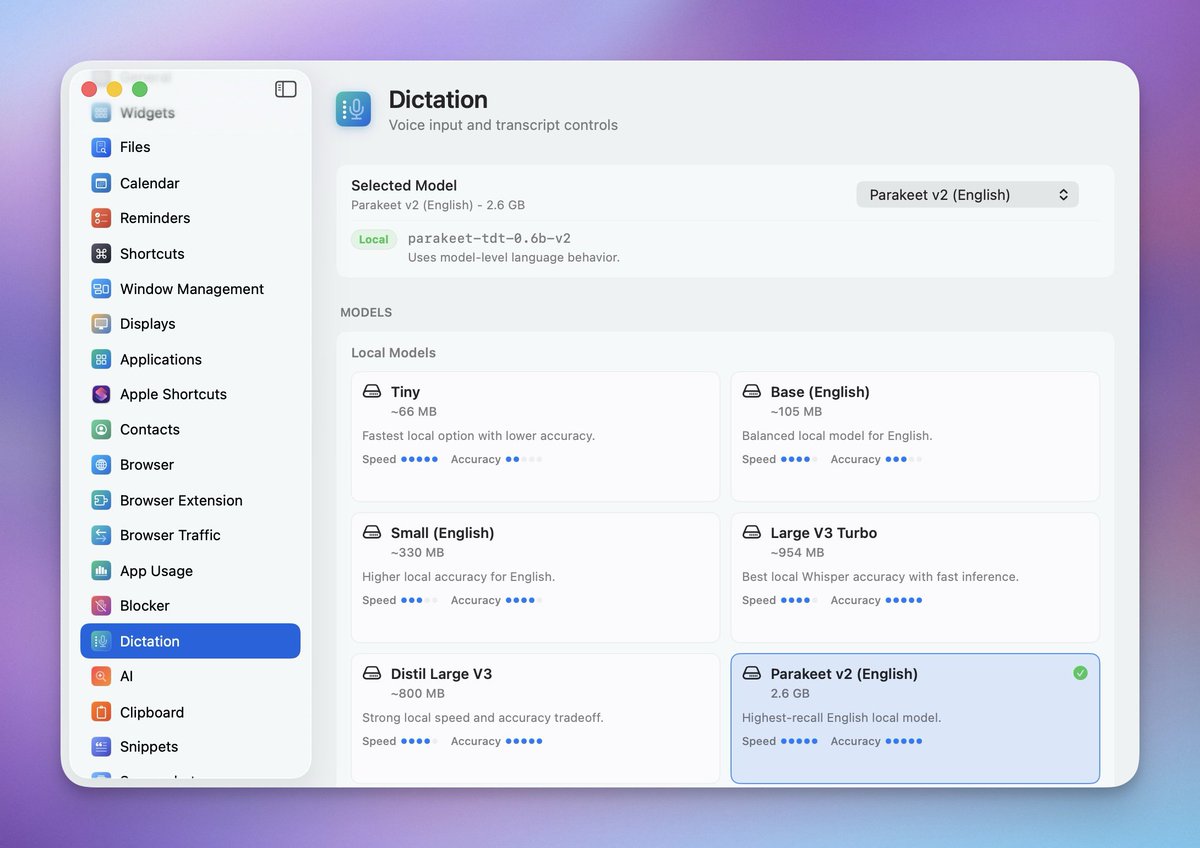1200x848 pixels.
Task: Click the Apple Shortcuts icon
Action: point(101,394)
